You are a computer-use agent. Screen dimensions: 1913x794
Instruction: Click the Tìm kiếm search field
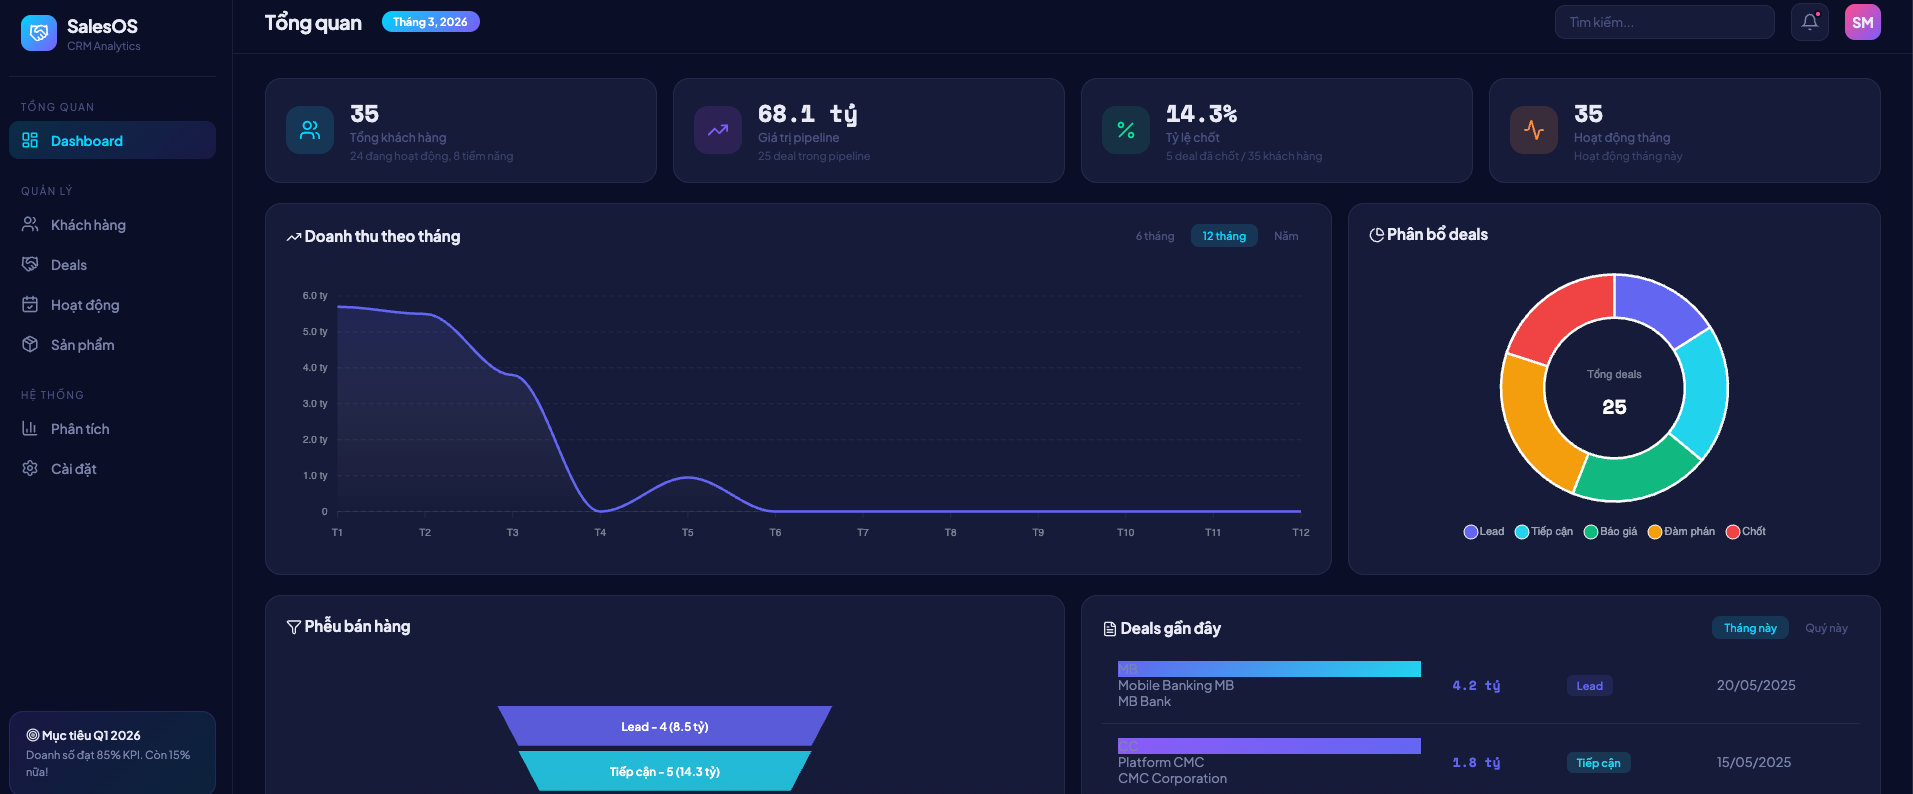[1664, 22]
